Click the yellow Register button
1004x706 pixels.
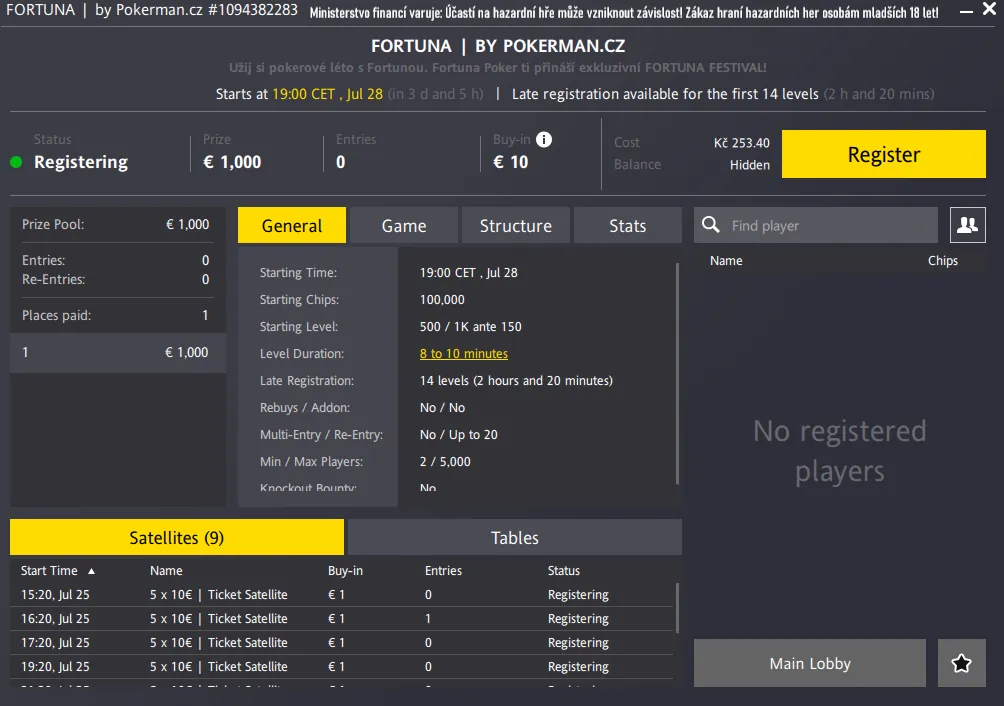(884, 154)
